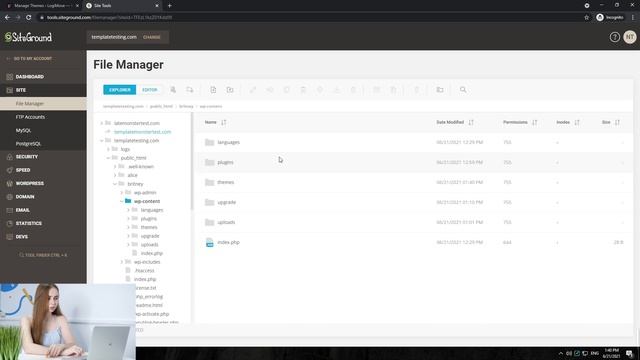Click the themes folder icon in file list
Screen dimensions: 640x360
209,182
